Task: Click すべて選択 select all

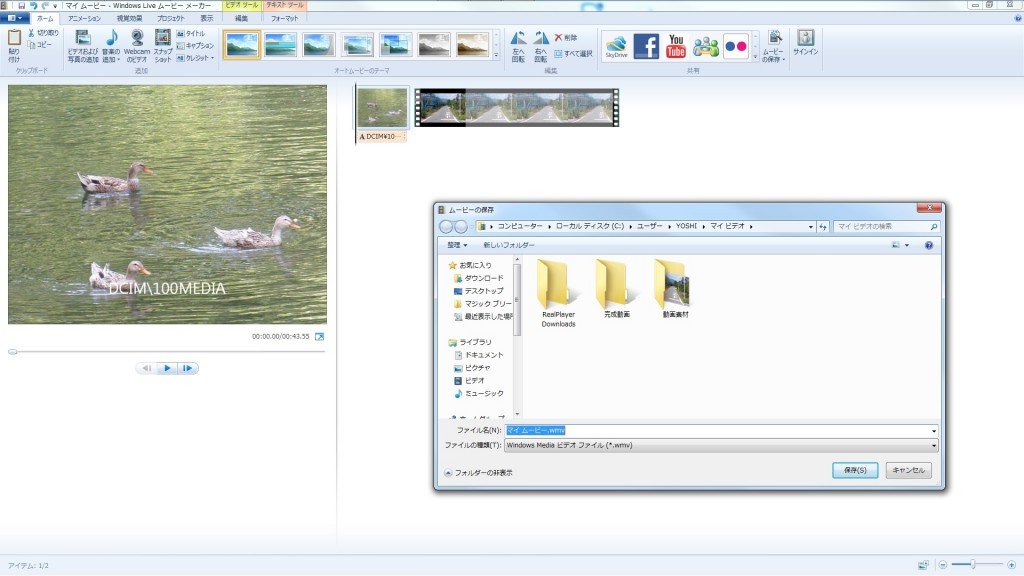Action: pos(573,54)
